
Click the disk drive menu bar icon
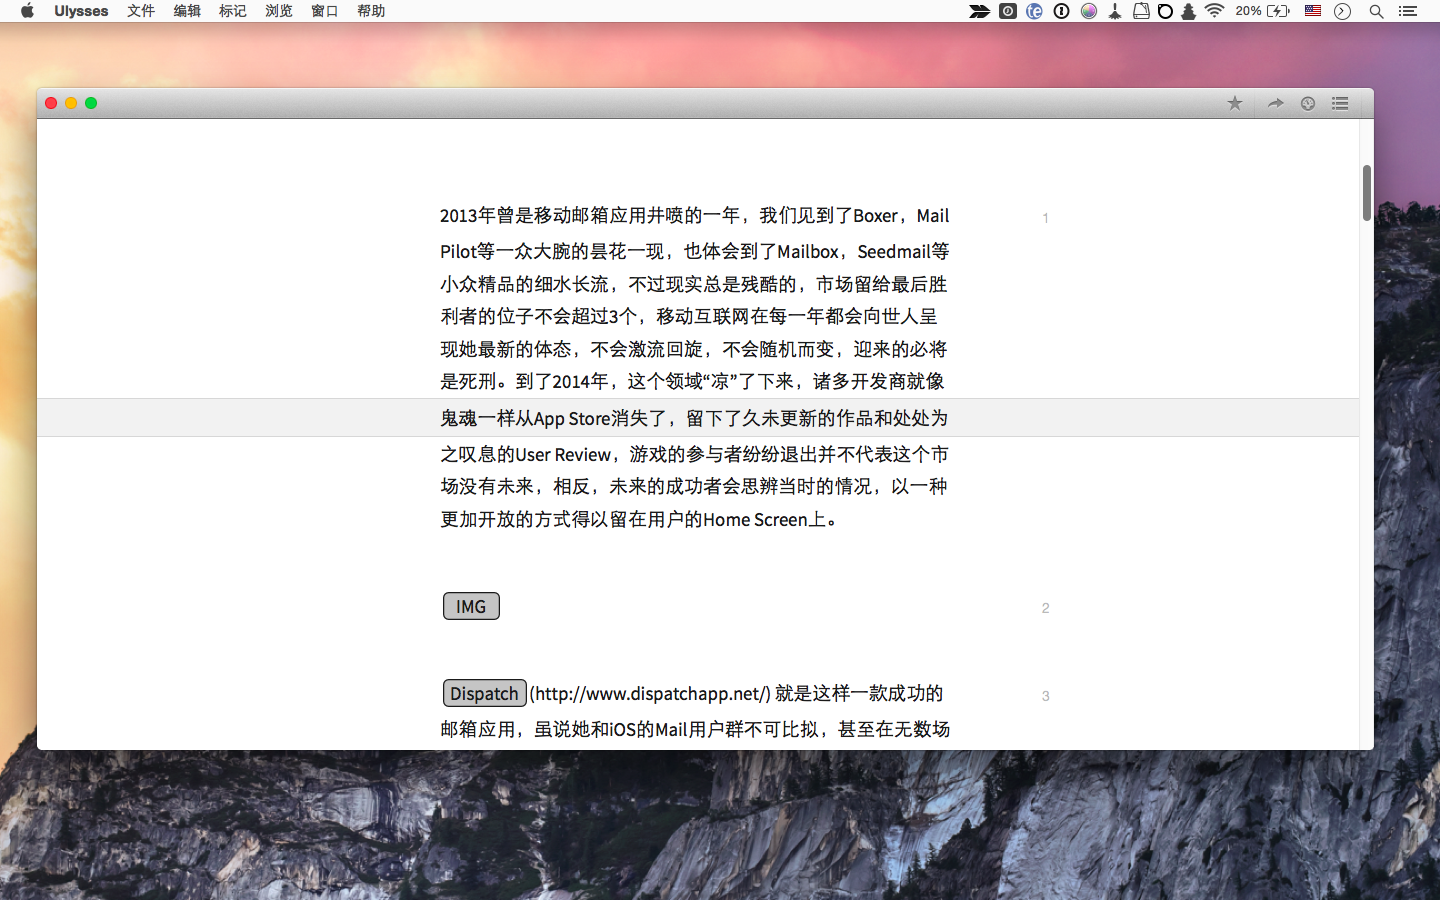(x=1141, y=11)
